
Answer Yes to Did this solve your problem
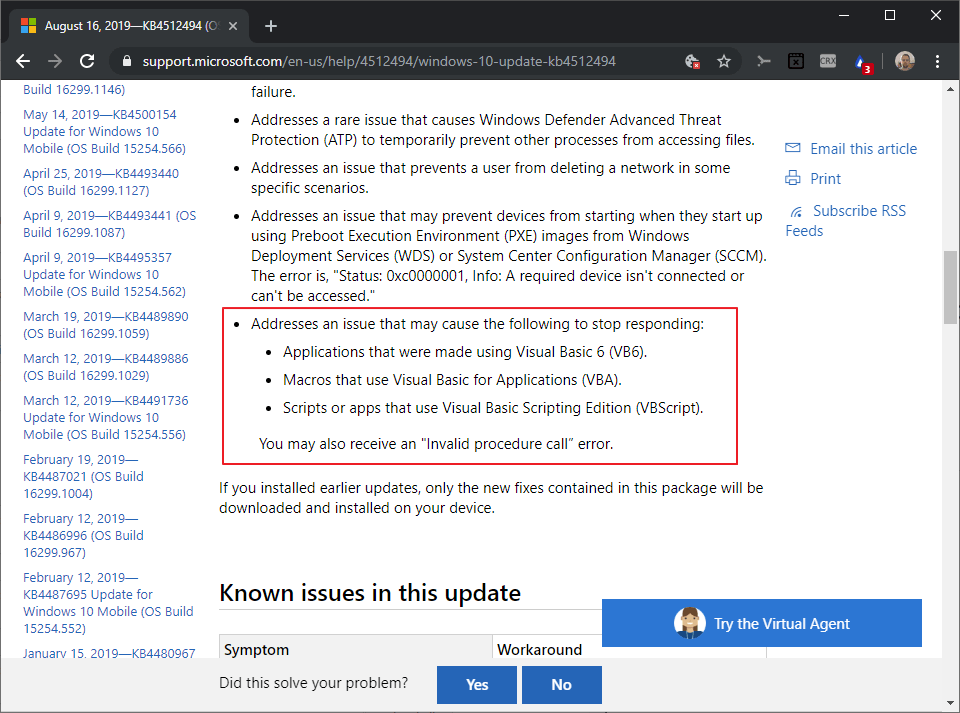(x=476, y=685)
